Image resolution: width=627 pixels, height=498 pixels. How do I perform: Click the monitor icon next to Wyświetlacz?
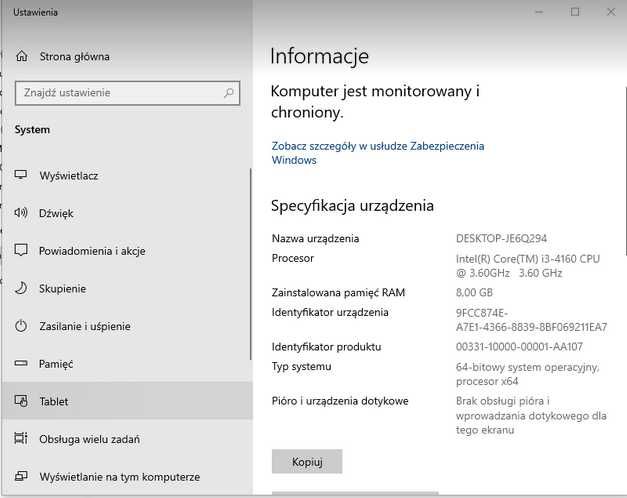(x=21, y=175)
